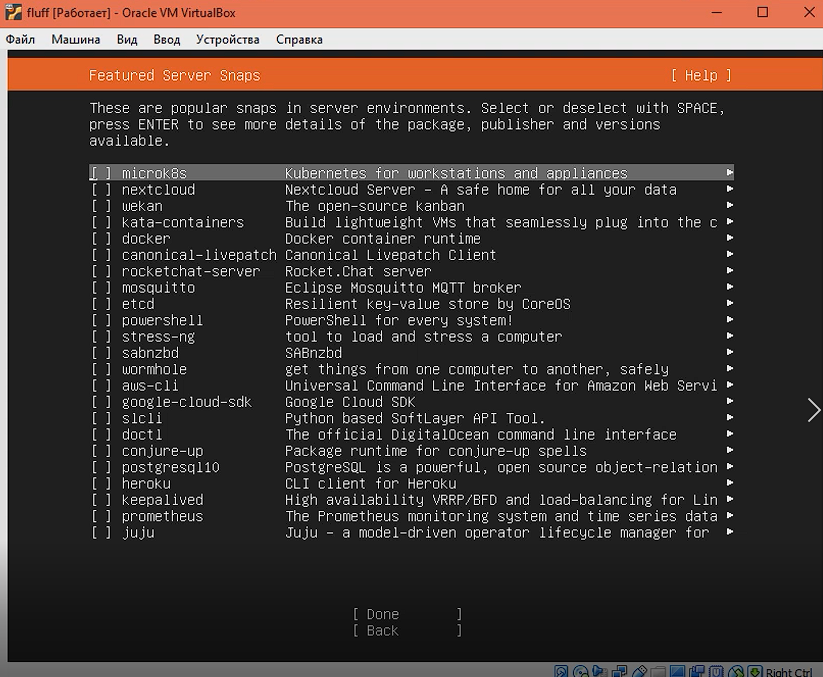Check the aws-cli snap checkbox
The image size is (823, 677).
click(101, 386)
